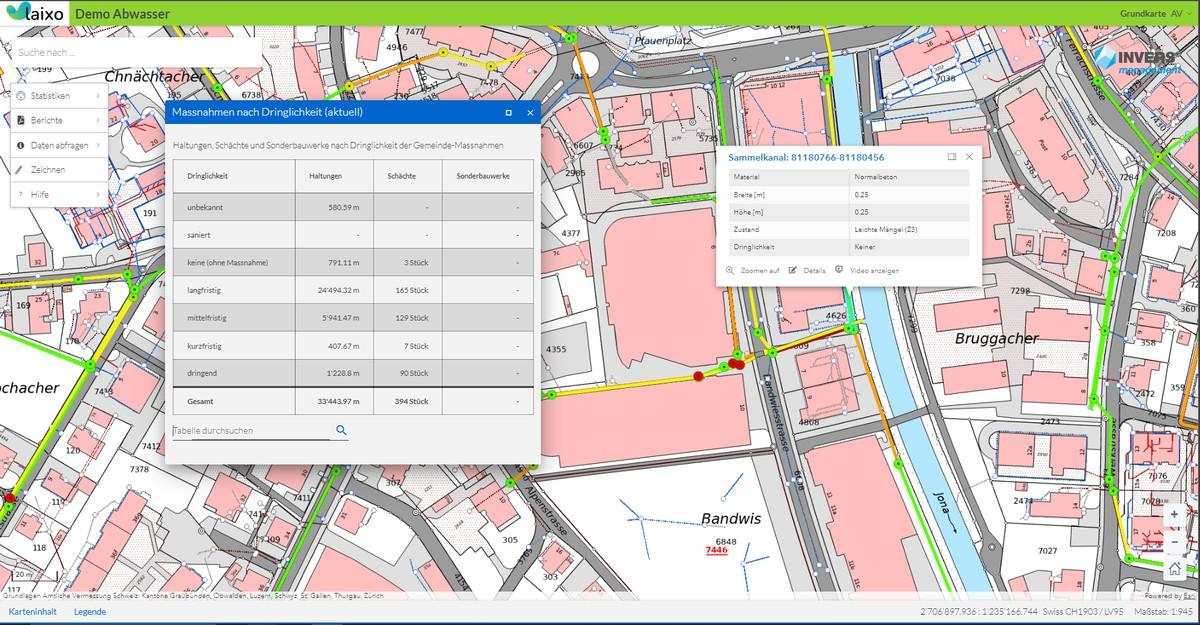The image size is (1200, 625).
Task: Zoom out with the minus button
Action: 1174,543
